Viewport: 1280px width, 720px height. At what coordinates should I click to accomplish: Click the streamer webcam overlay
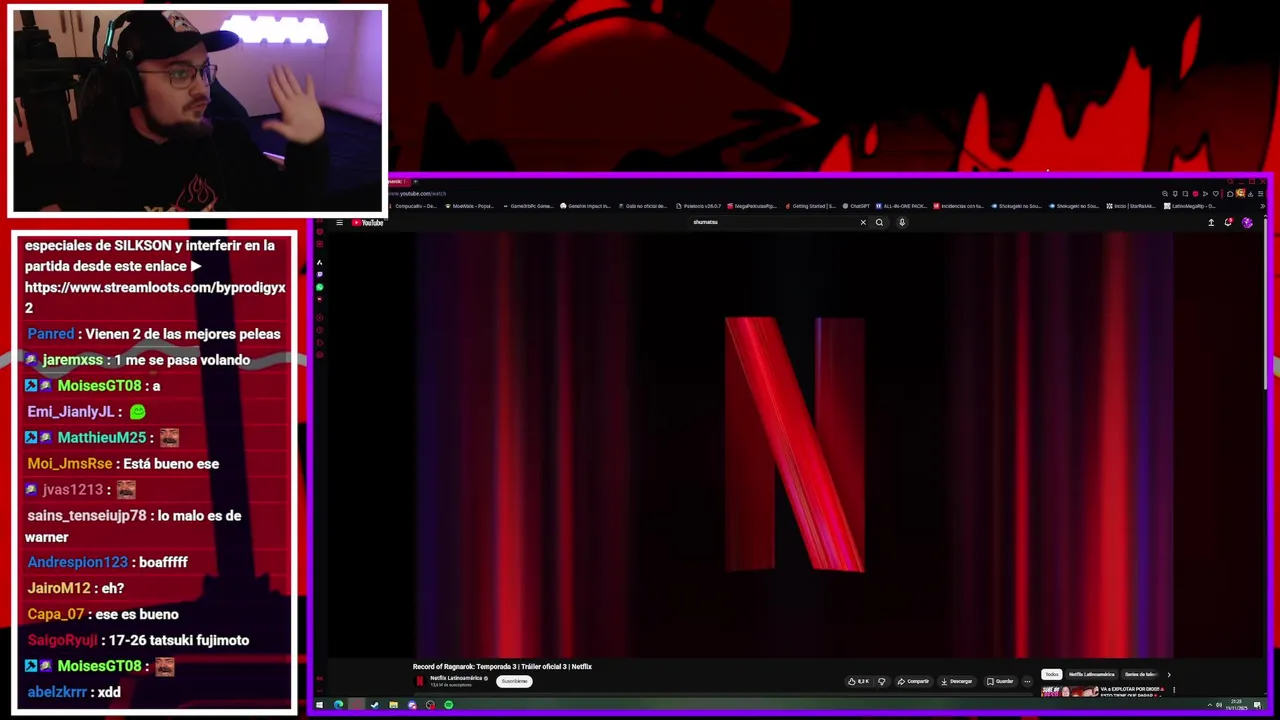point(197,111)
